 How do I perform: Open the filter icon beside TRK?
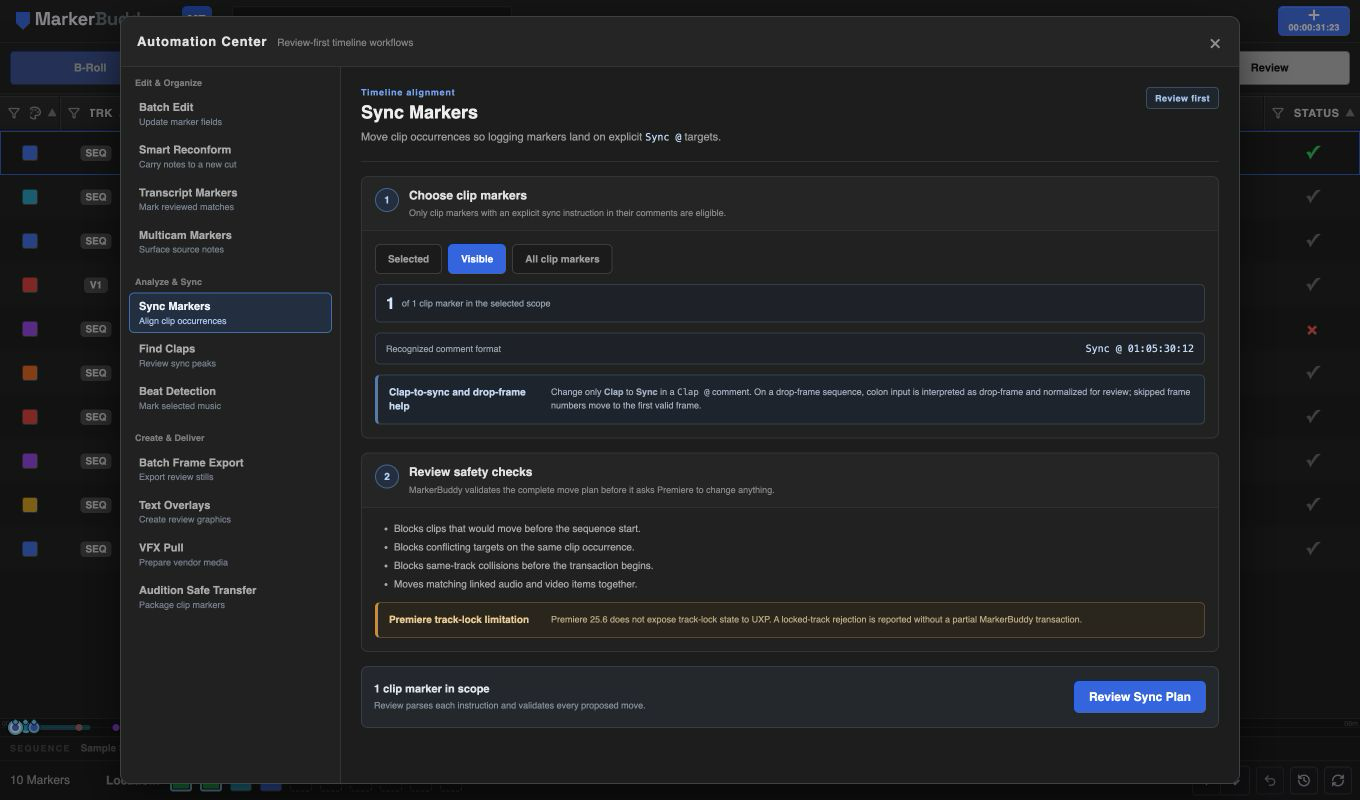click(x=73, y=113)
